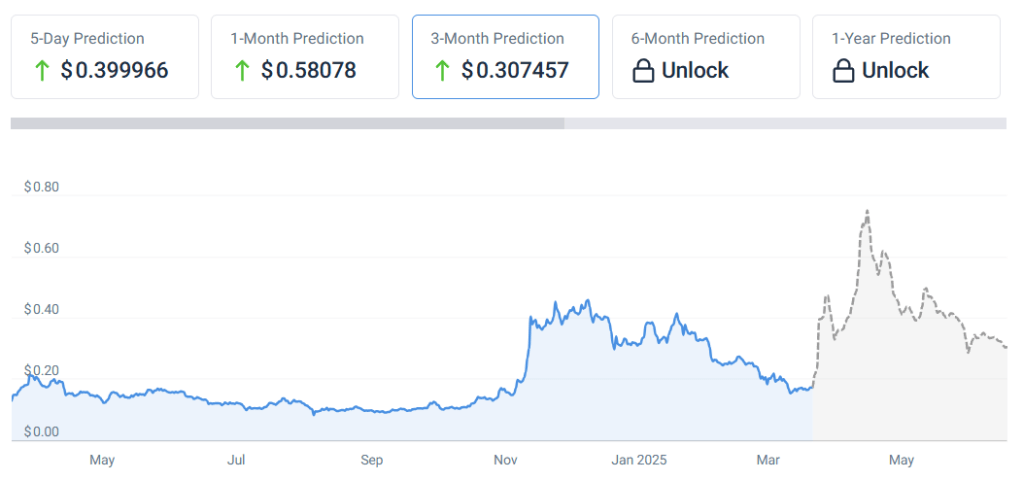The height and width of the screenshot is (481, 1023).
Task: Click the 1-Year Prediction lock icon
Action: (843, 71)
